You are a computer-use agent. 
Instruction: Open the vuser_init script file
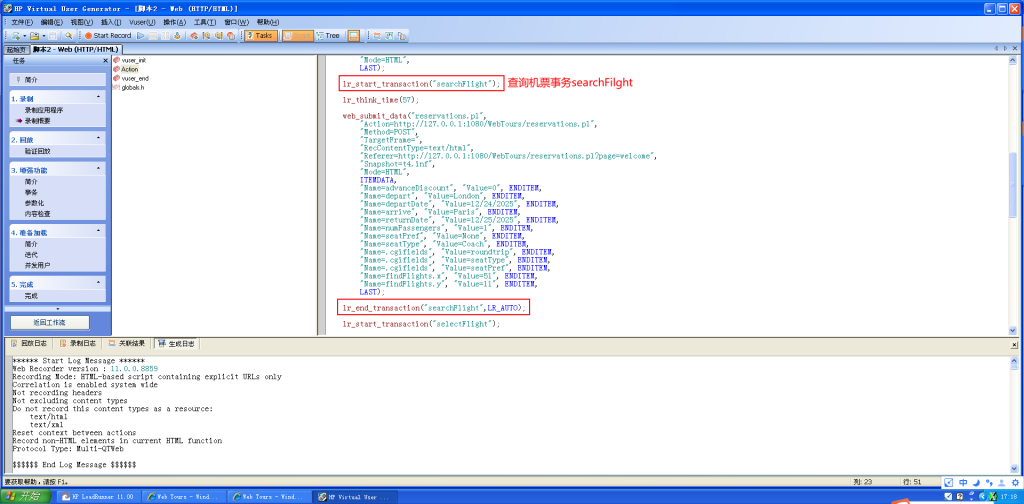tap(133, 60)
